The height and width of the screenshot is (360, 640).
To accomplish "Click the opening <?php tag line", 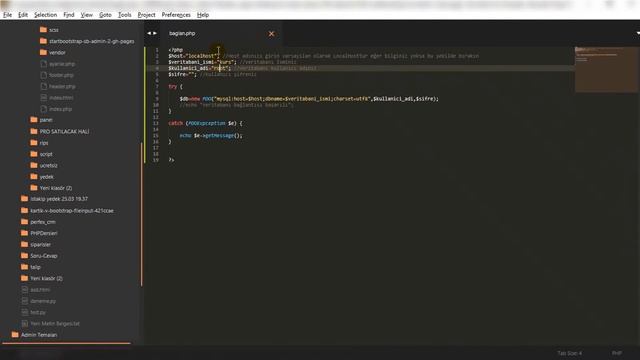I will [176, 50].
